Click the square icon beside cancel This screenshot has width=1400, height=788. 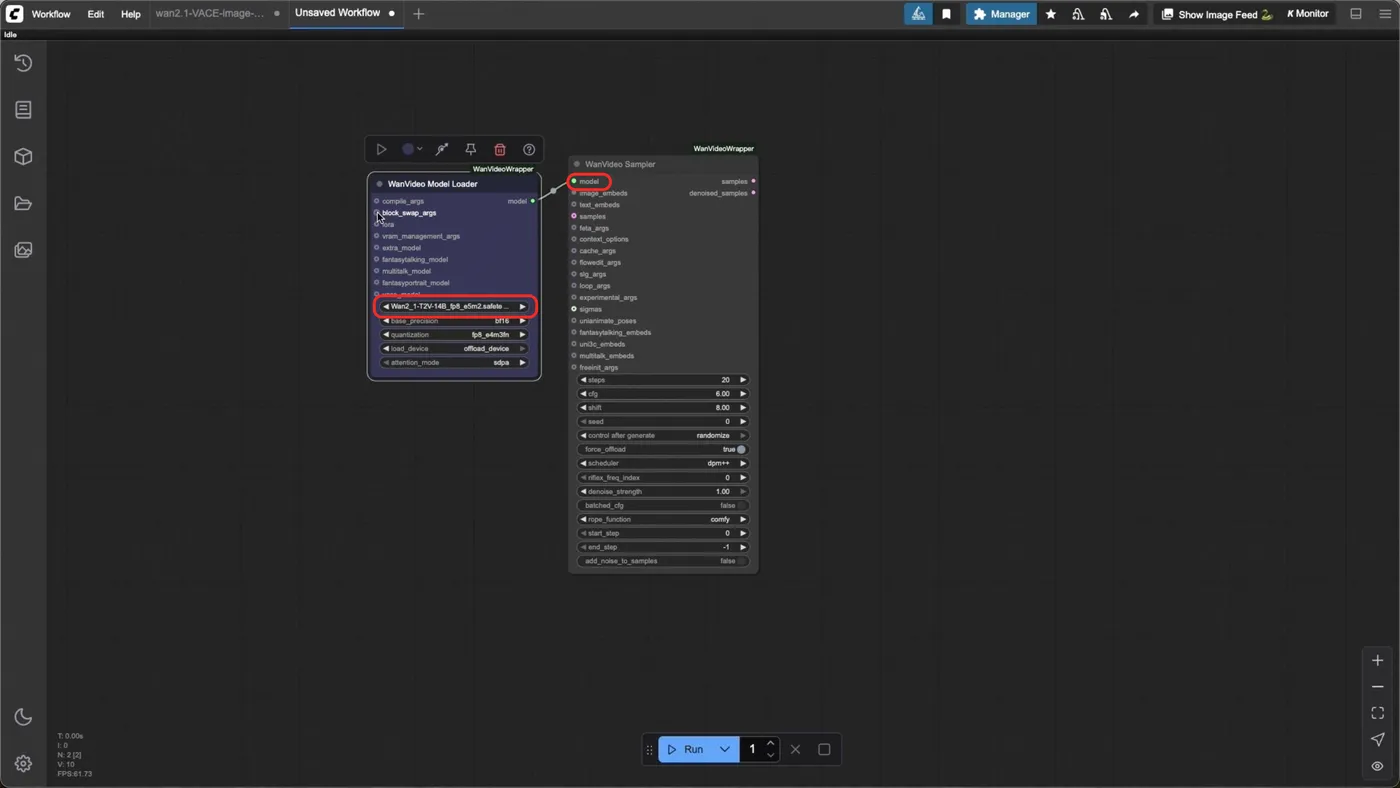(x=824, y=749)
